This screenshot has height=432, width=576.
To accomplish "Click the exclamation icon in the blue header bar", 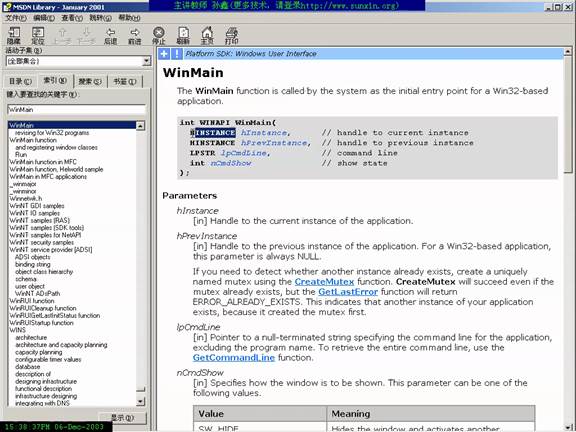I will (x=177, y=54).
